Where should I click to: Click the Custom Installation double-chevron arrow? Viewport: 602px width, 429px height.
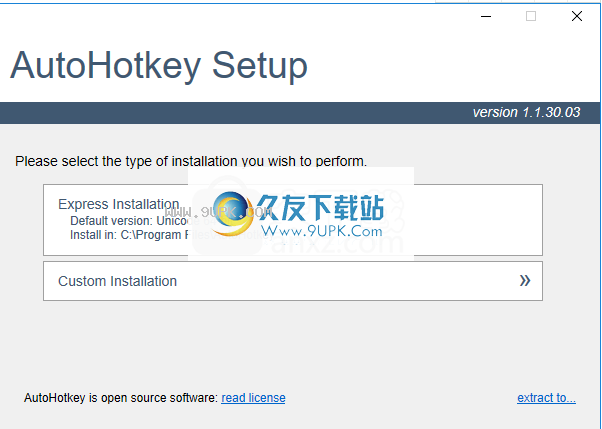pyautogui.click(x=525, y=281)
